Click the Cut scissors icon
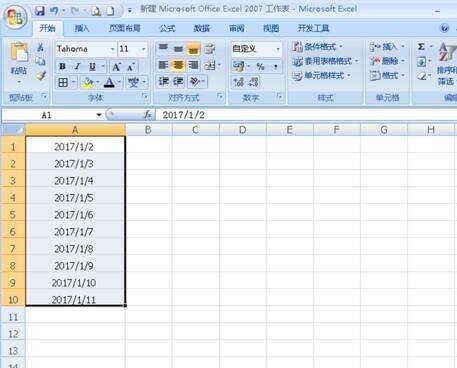The image size is (457, 368). pos(40,48)
